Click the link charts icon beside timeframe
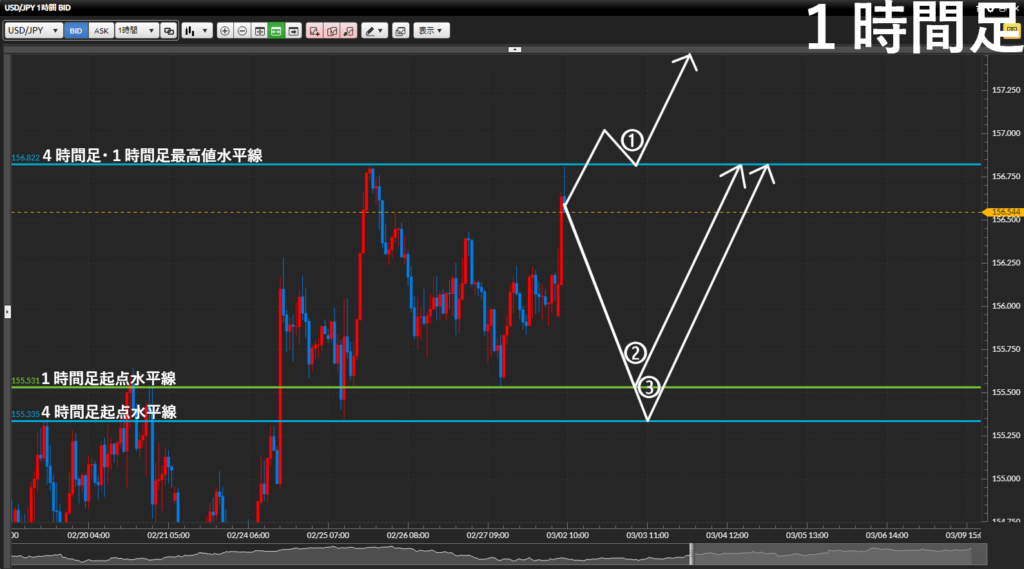 169,31
